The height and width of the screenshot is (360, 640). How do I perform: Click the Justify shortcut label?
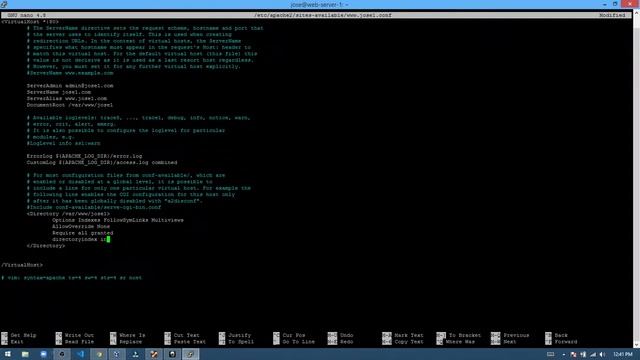(x=240, y=335)
